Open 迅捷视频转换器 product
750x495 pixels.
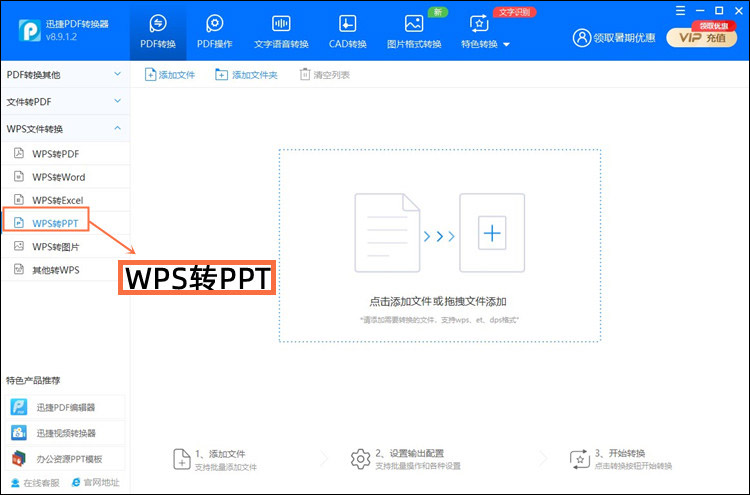(x=66, y=433)
